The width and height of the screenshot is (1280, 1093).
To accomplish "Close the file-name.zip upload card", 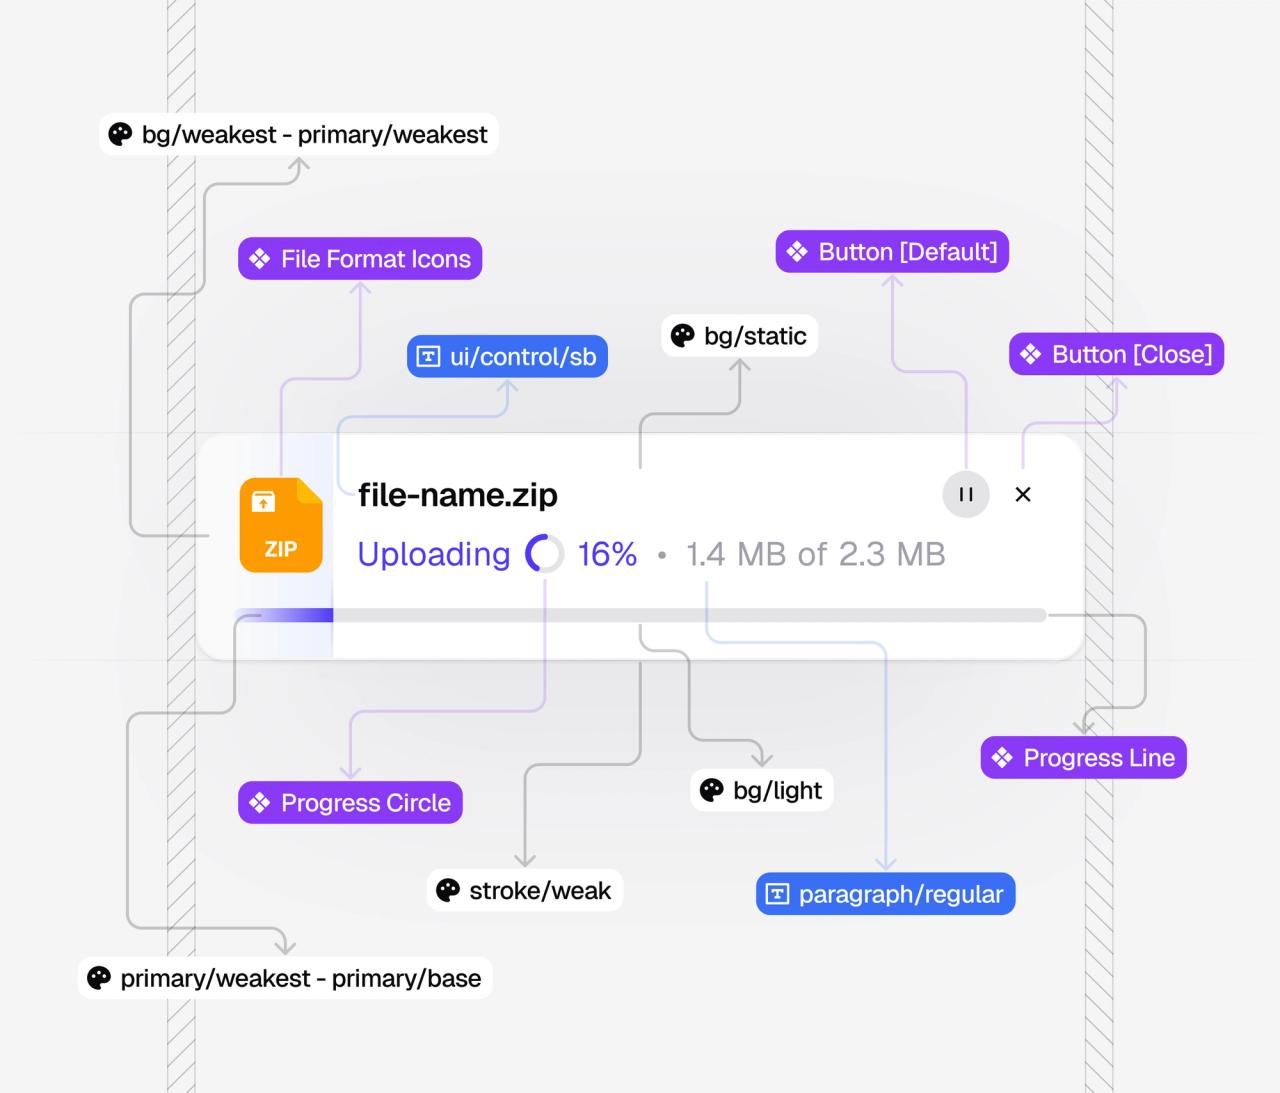I will click(x=1023, y=494).
